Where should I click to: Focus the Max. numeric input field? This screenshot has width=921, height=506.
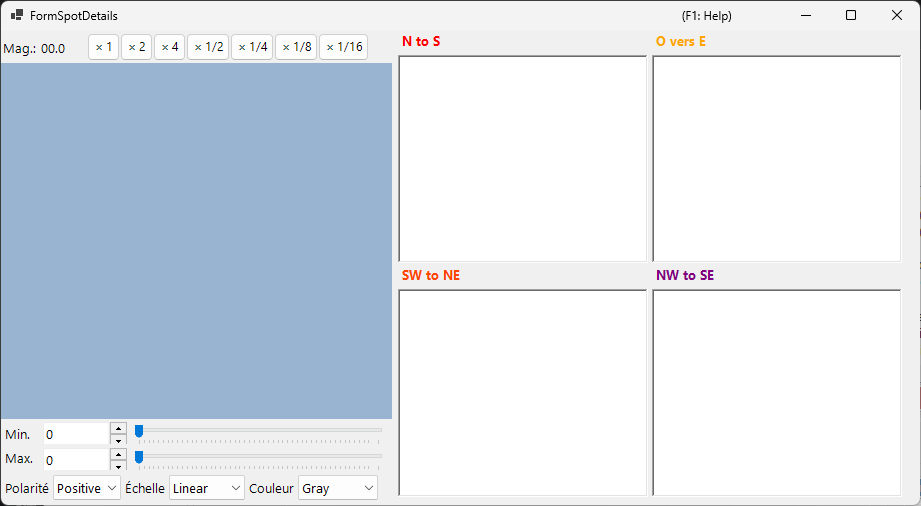tap(77, 460)
